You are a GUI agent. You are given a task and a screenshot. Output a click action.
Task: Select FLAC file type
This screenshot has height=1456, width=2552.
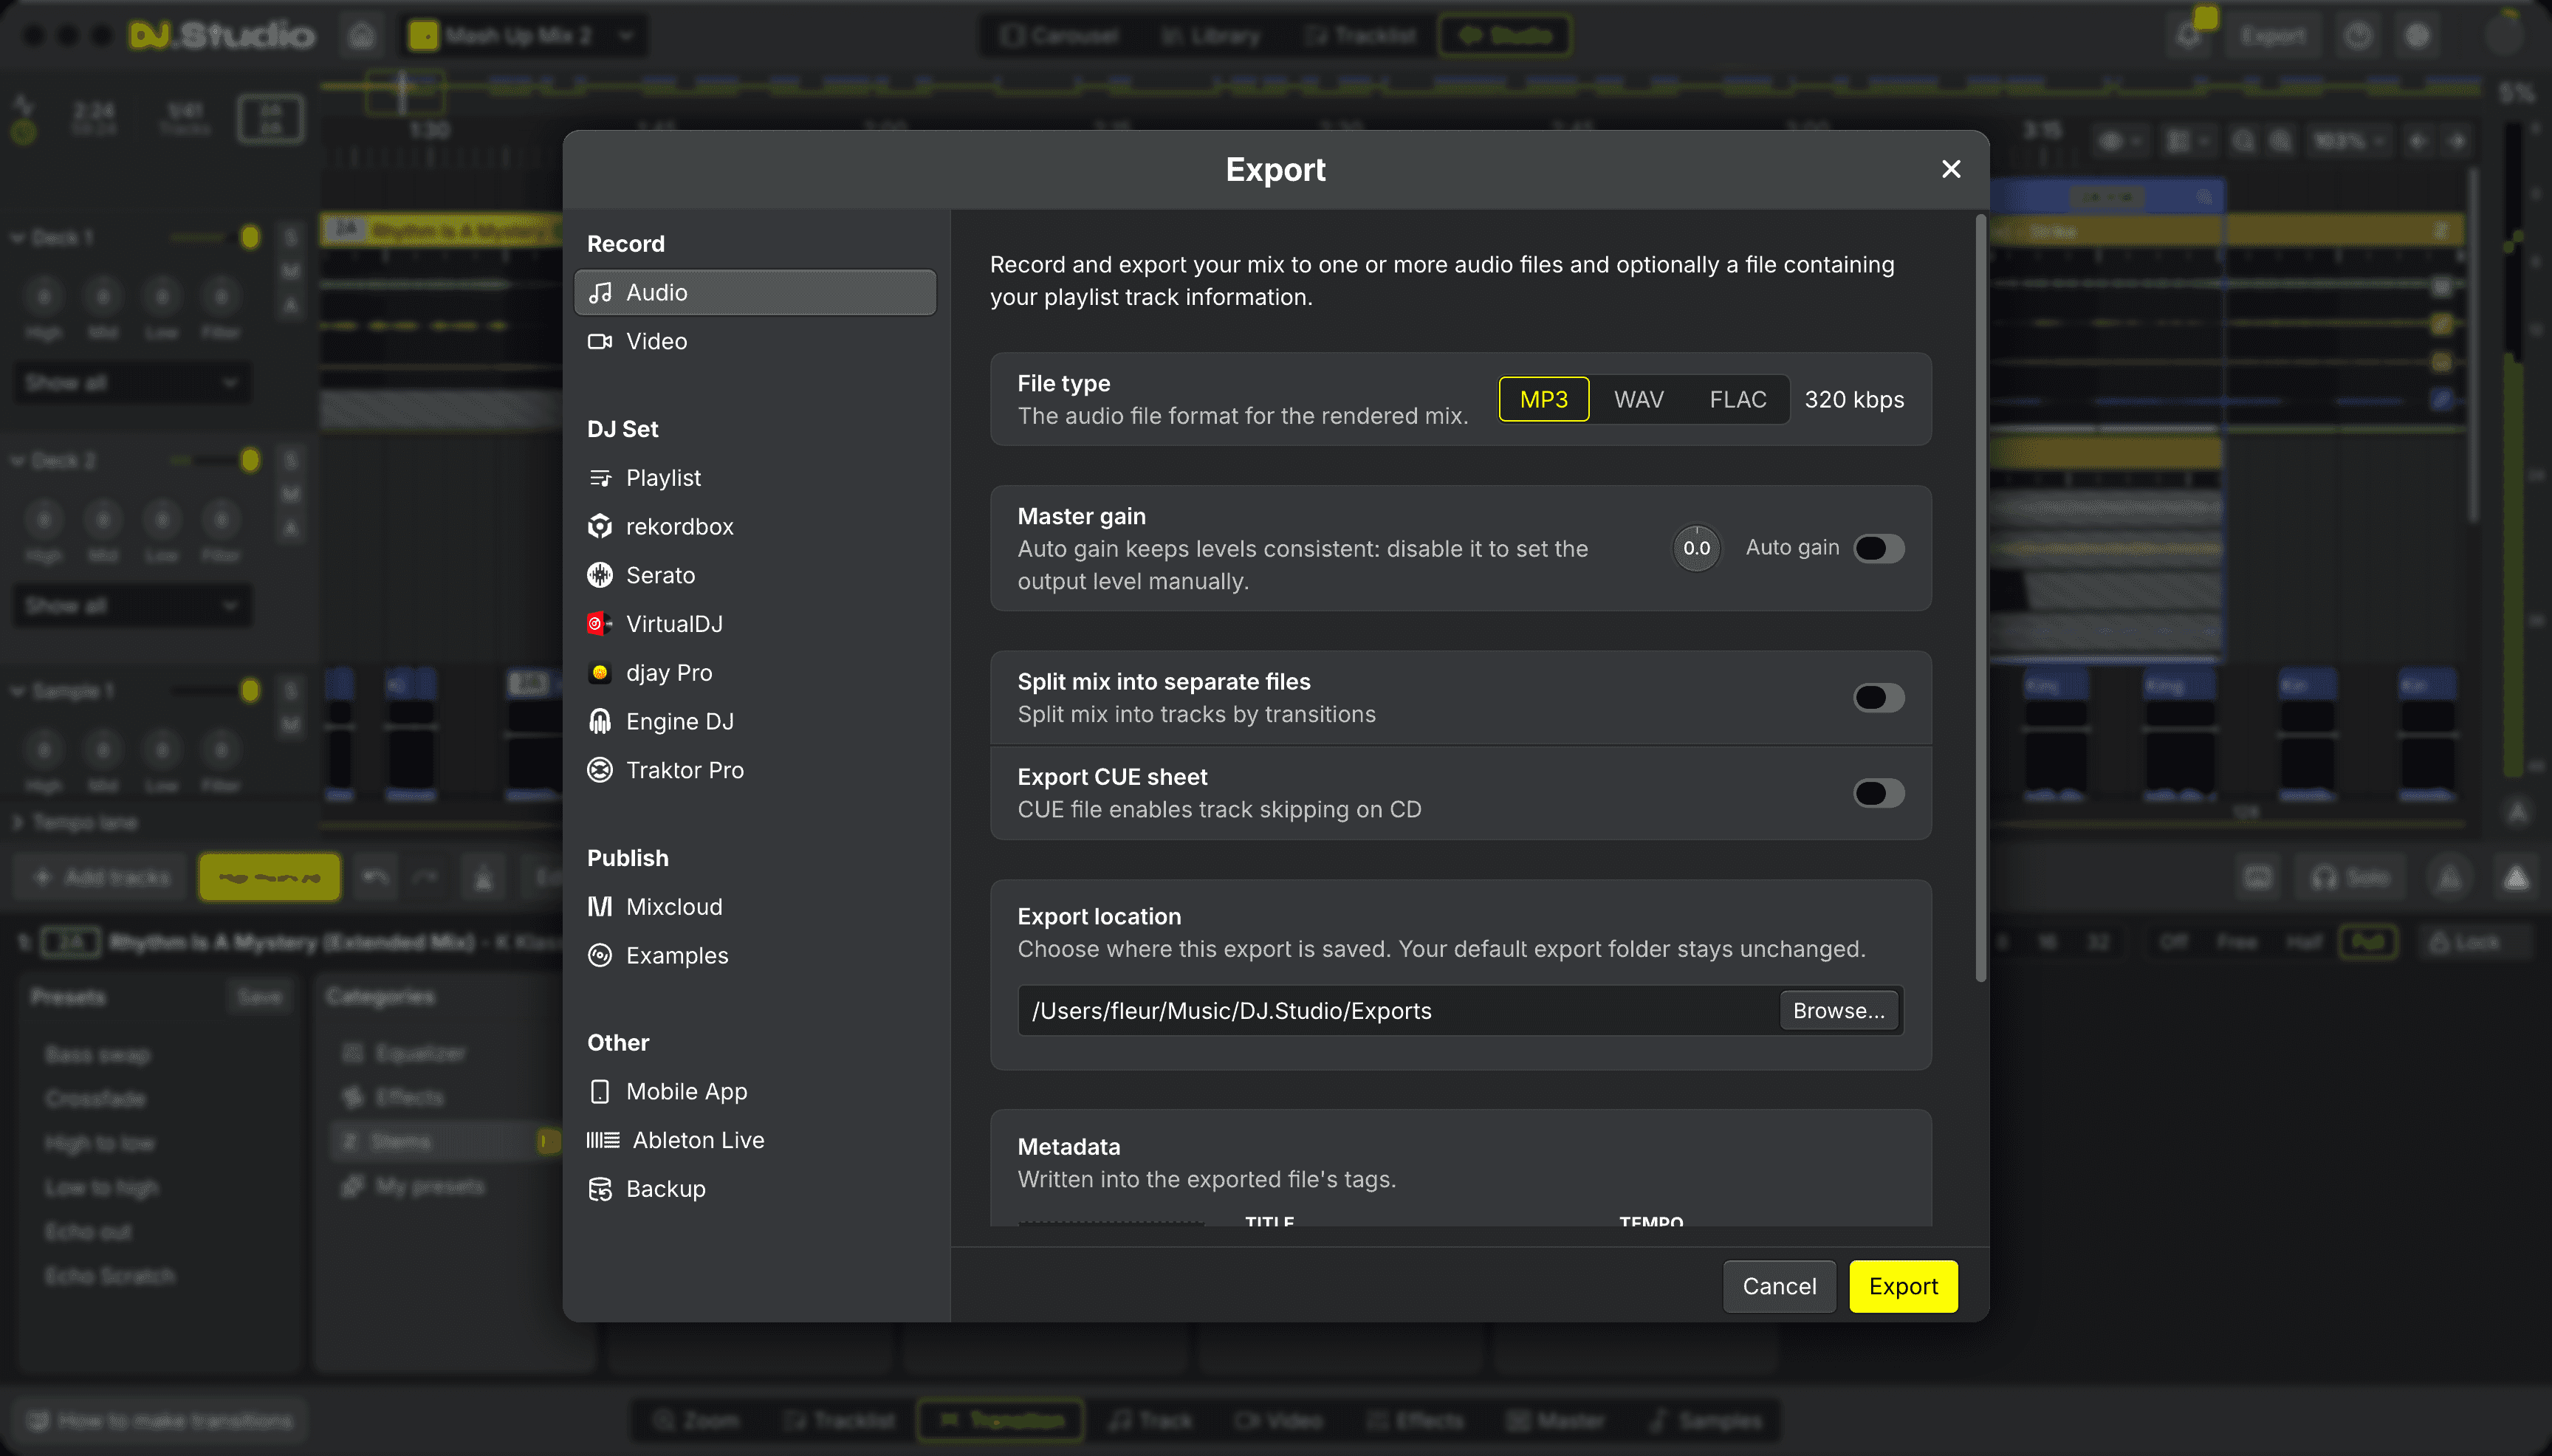click(1737, 400)
